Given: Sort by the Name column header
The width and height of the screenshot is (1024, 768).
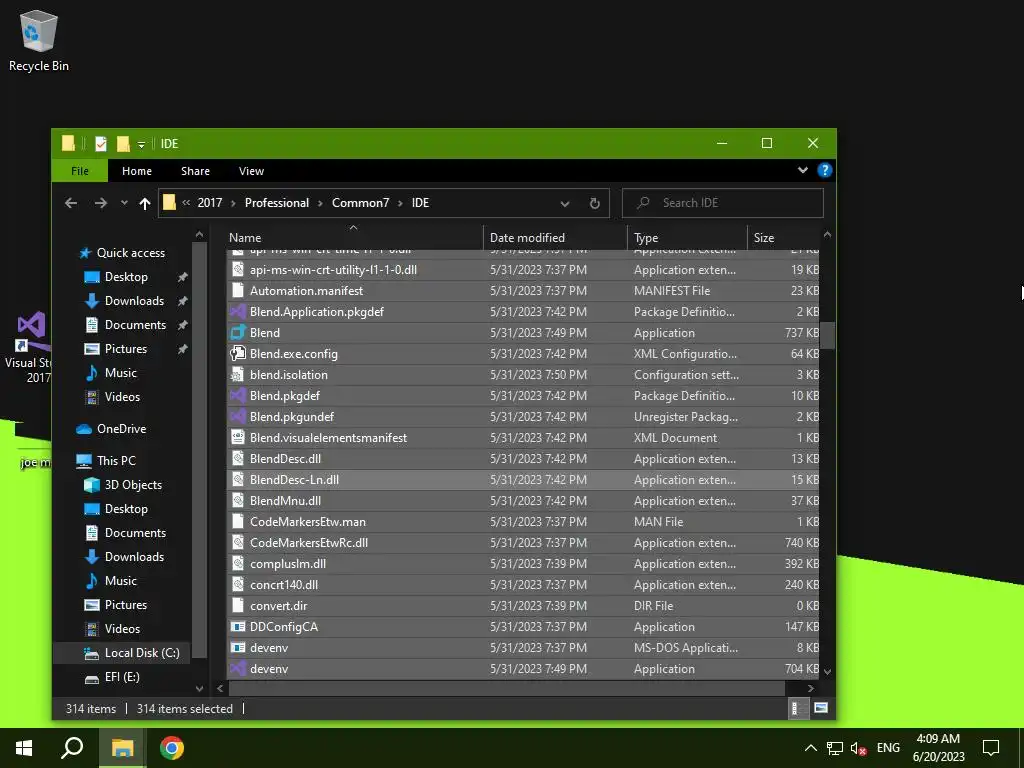Looking at the screenshot, I should 355,238.
